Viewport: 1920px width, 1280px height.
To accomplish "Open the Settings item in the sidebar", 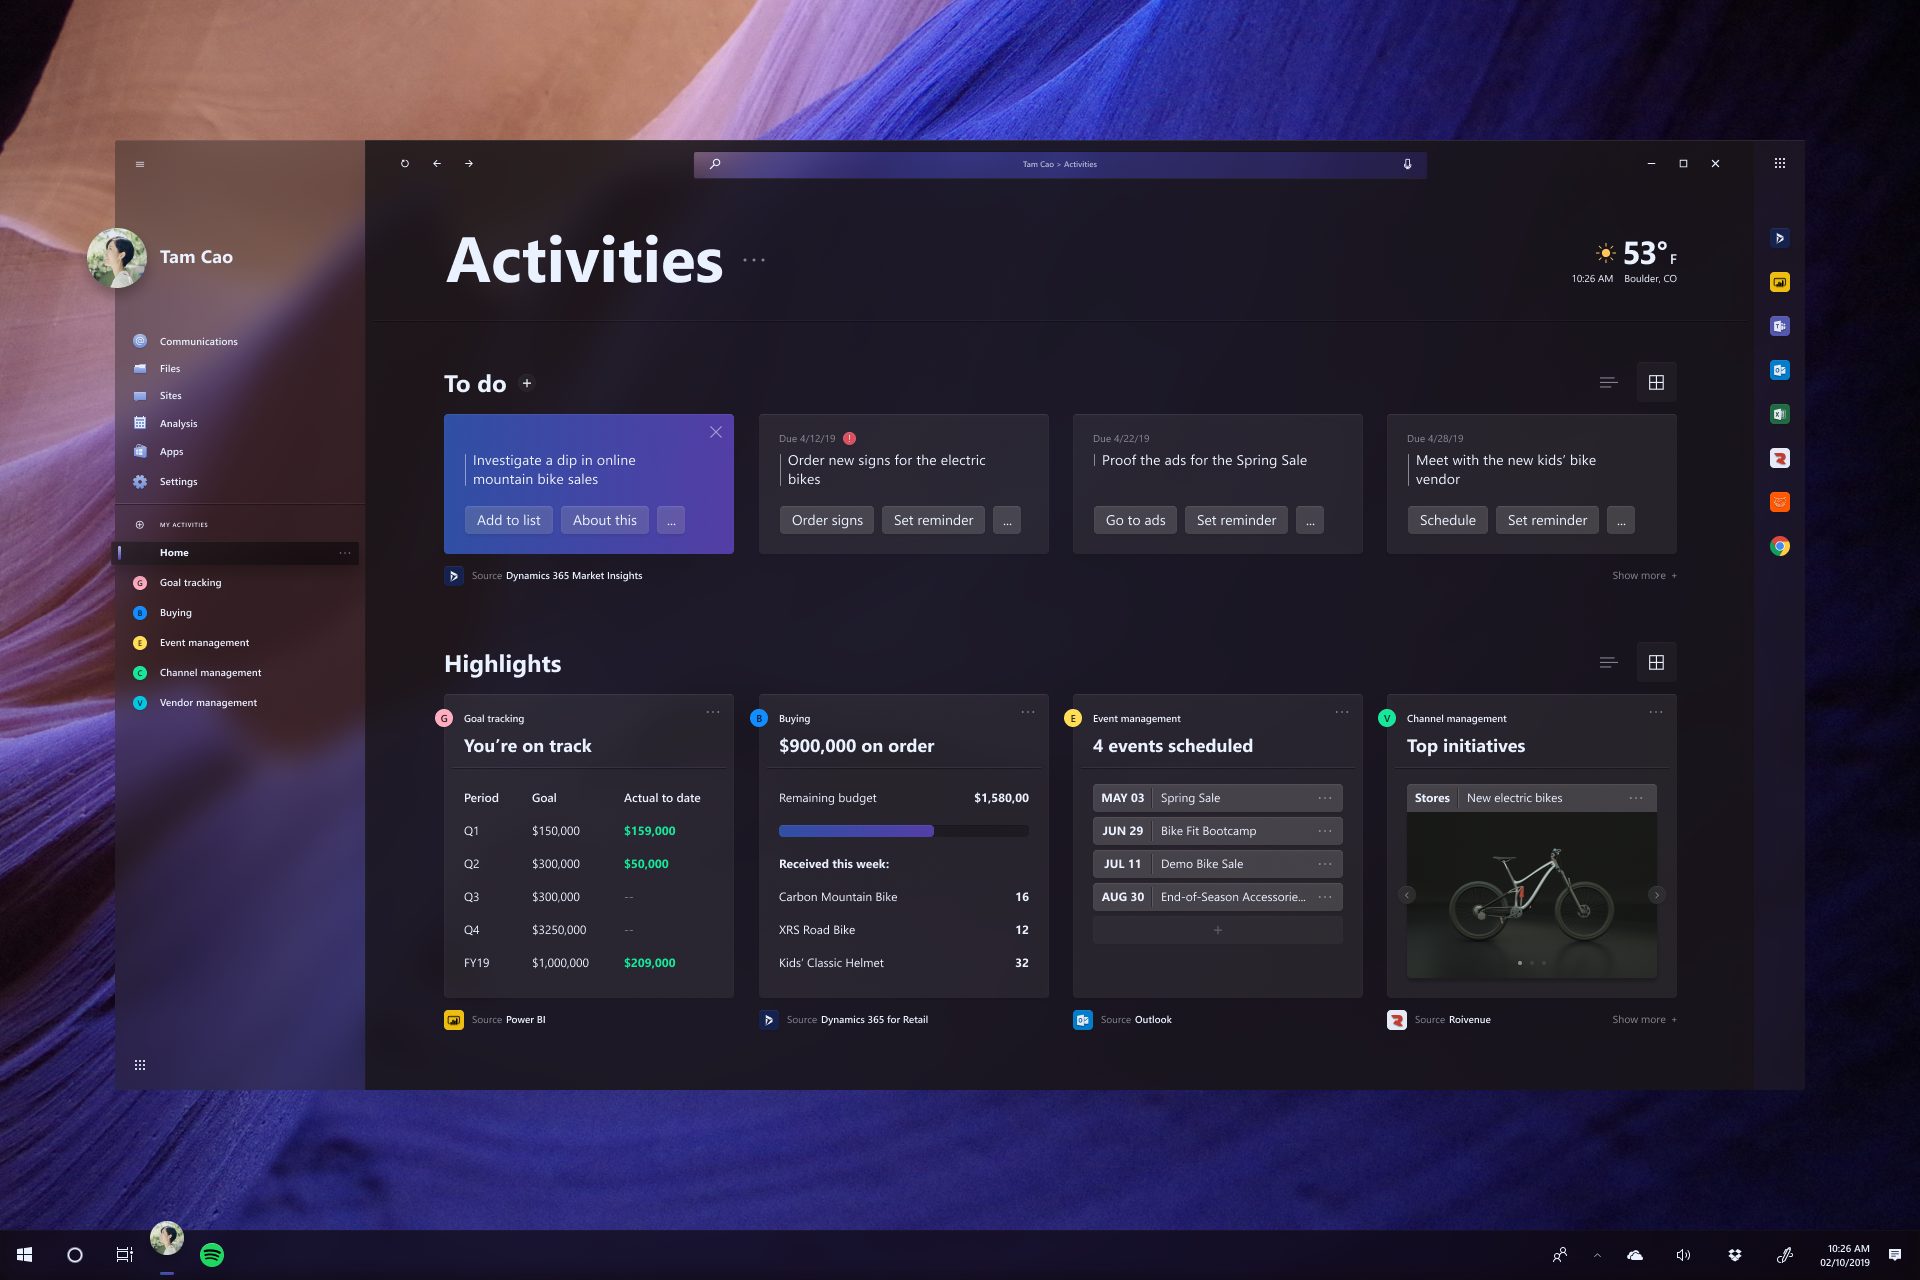I will pos(178,482).
